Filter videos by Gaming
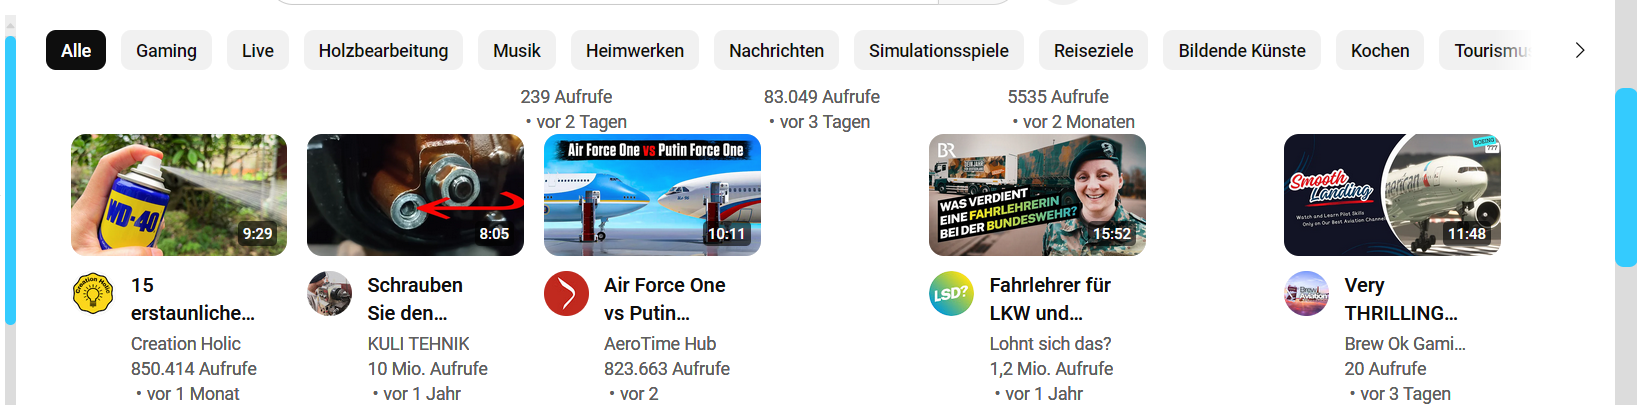The image size is (1637, 405). pyautogui.click(x=166, y=50)
